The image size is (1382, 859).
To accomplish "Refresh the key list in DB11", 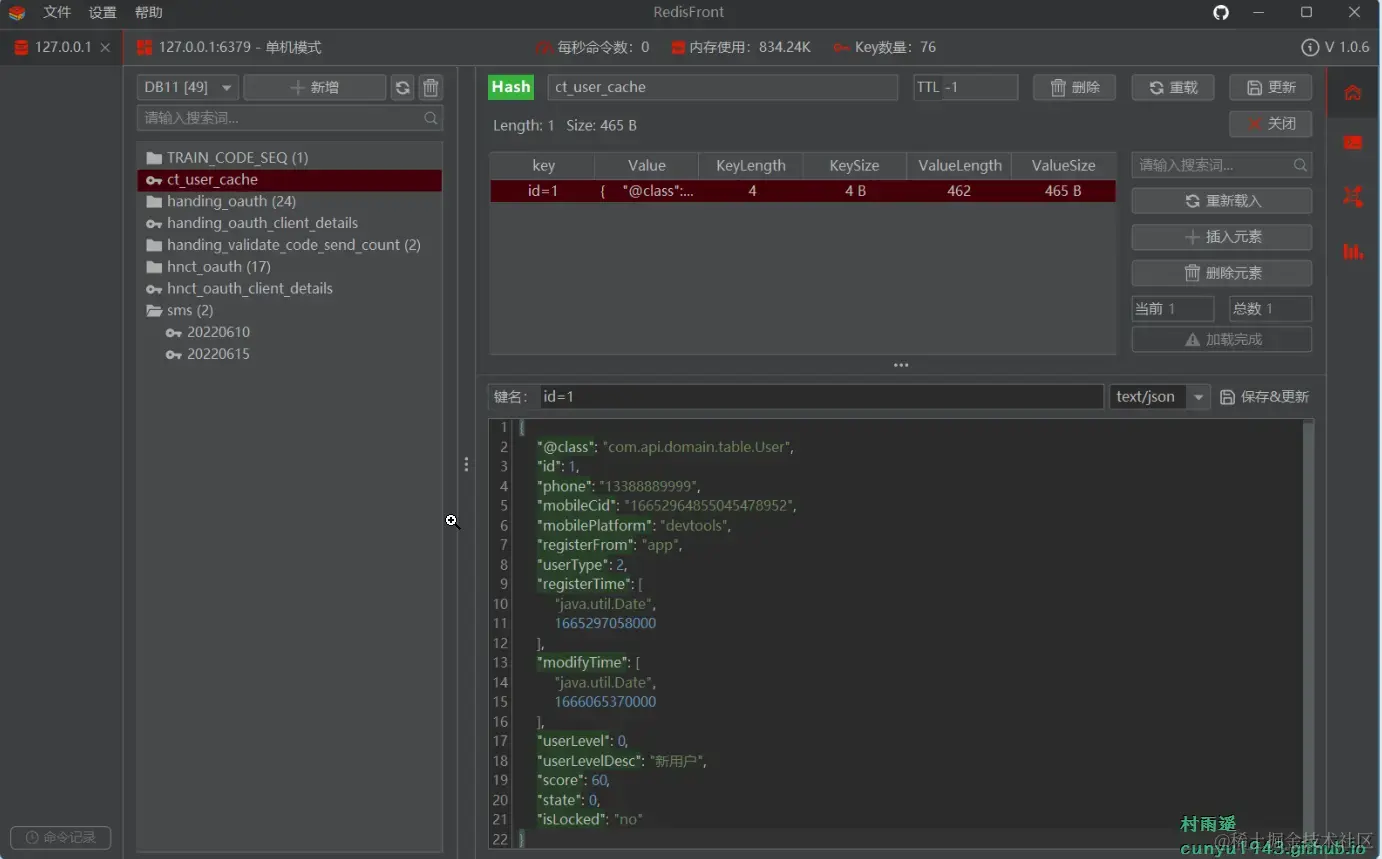I will click(402, 88).
